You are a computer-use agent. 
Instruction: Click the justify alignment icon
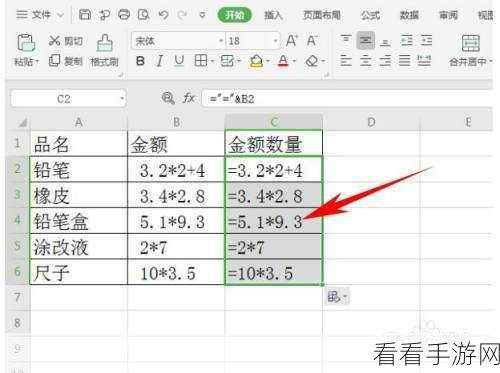405,61
